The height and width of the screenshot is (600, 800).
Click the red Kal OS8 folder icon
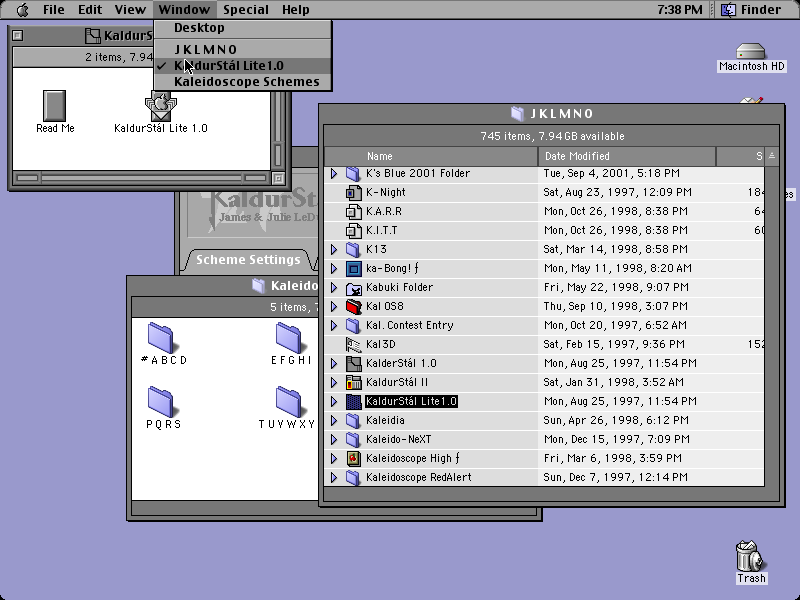[x=353, y=306]
